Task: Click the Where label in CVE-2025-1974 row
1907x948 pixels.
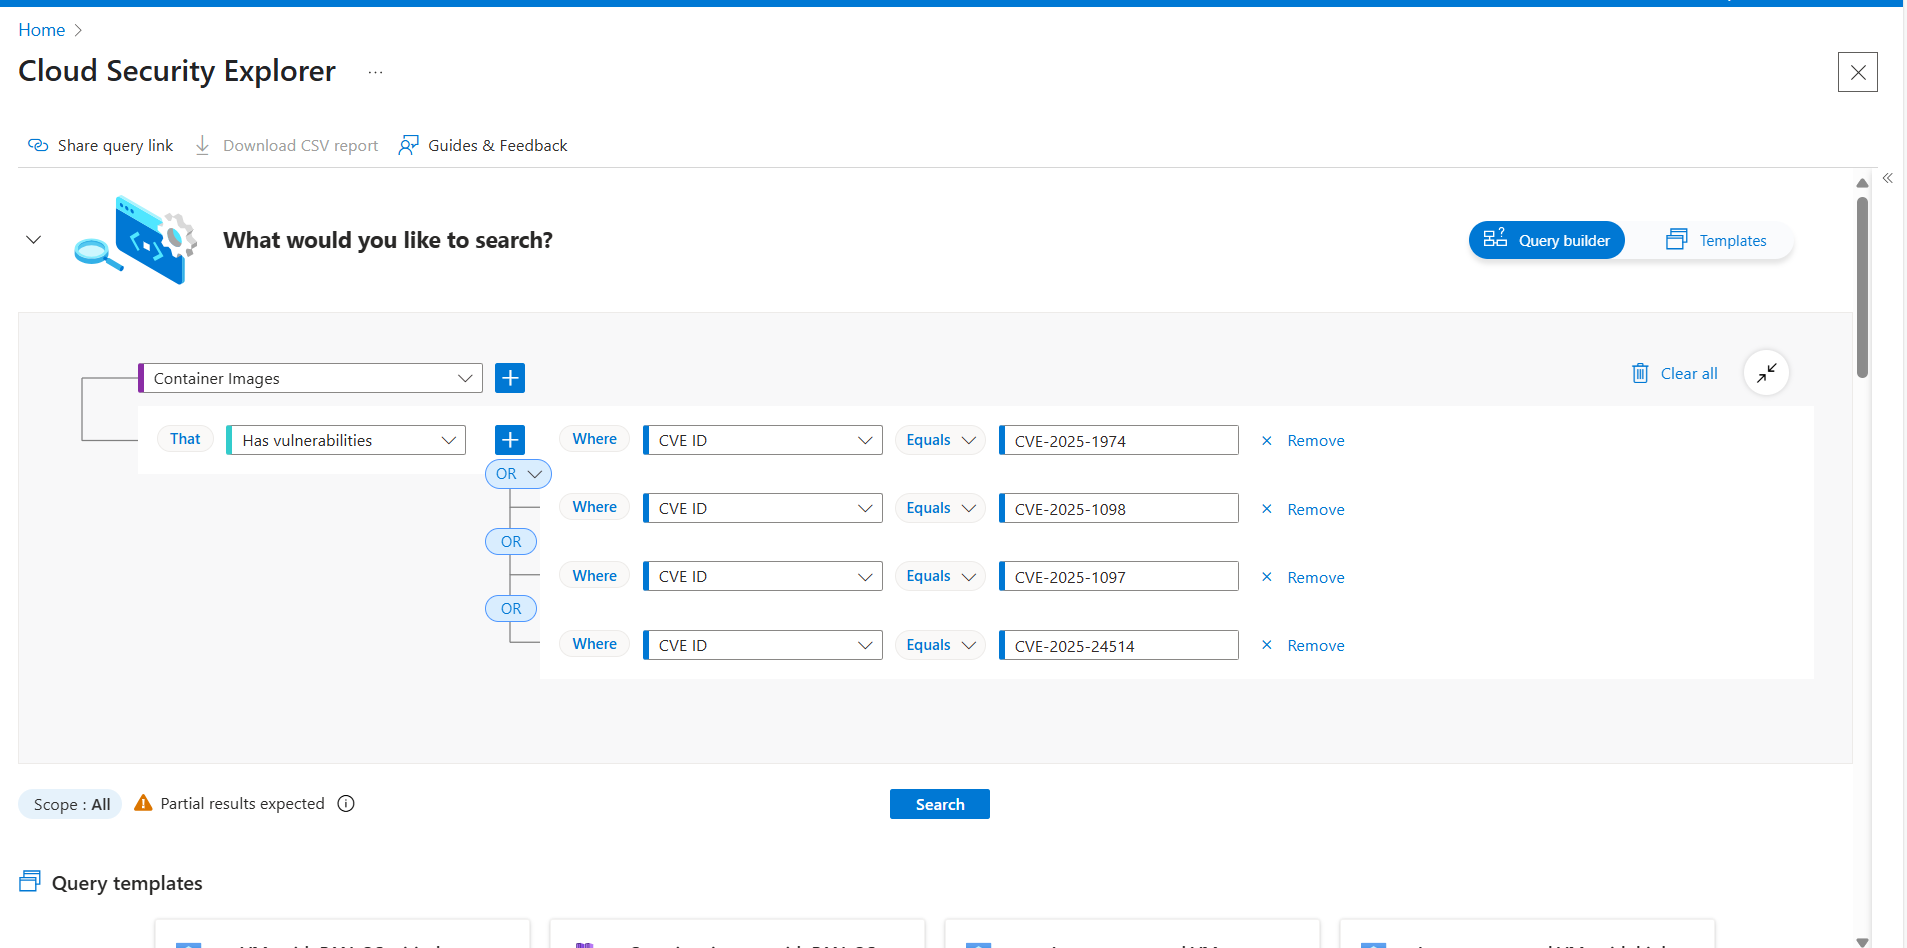Action: pyautogui.click(x=594, y=439)
